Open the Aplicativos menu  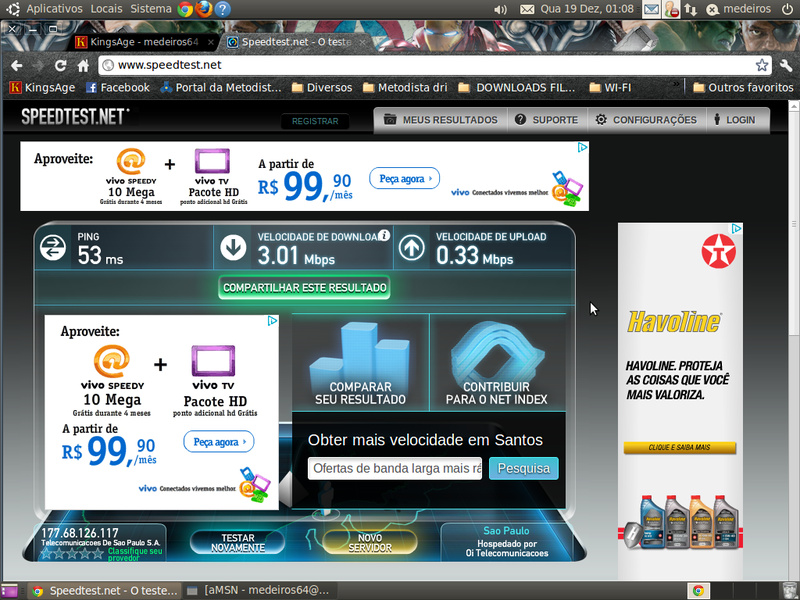(54, 9)
